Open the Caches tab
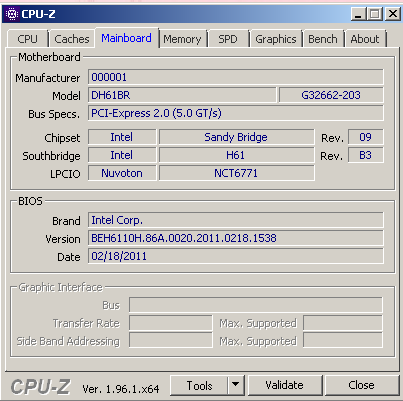The image size is (403, 401). (72, 39)
